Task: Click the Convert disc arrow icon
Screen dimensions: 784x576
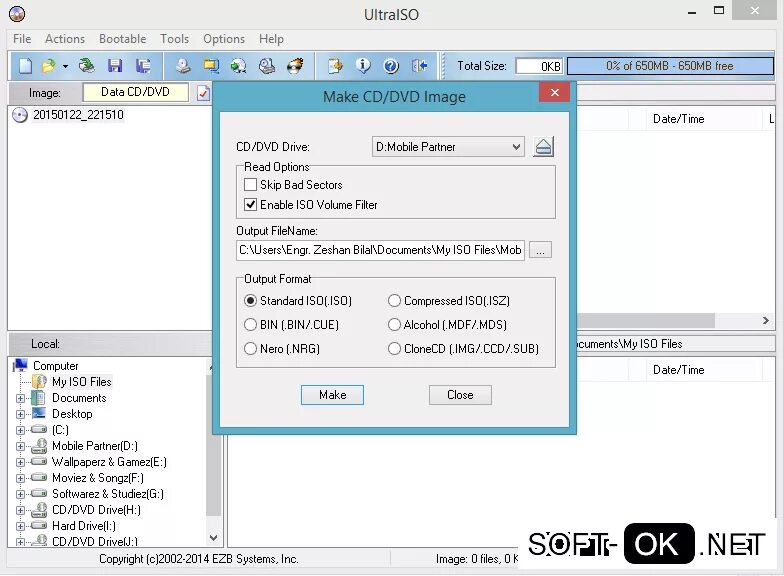Action: tap(238, 66)
